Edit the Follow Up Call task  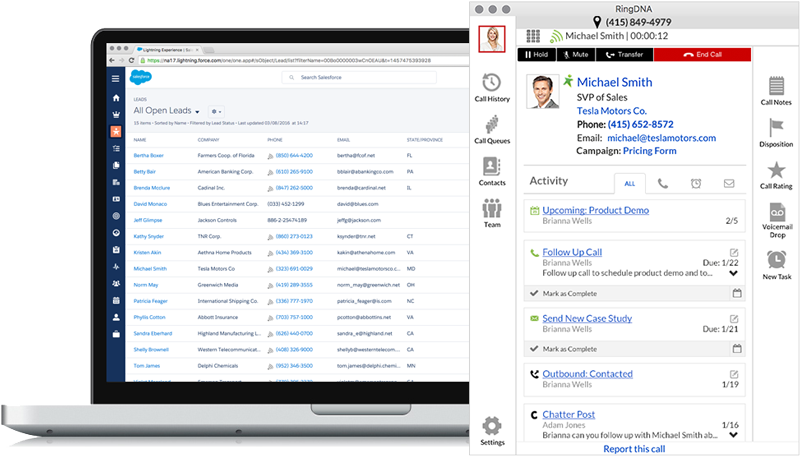coord(734,252)
